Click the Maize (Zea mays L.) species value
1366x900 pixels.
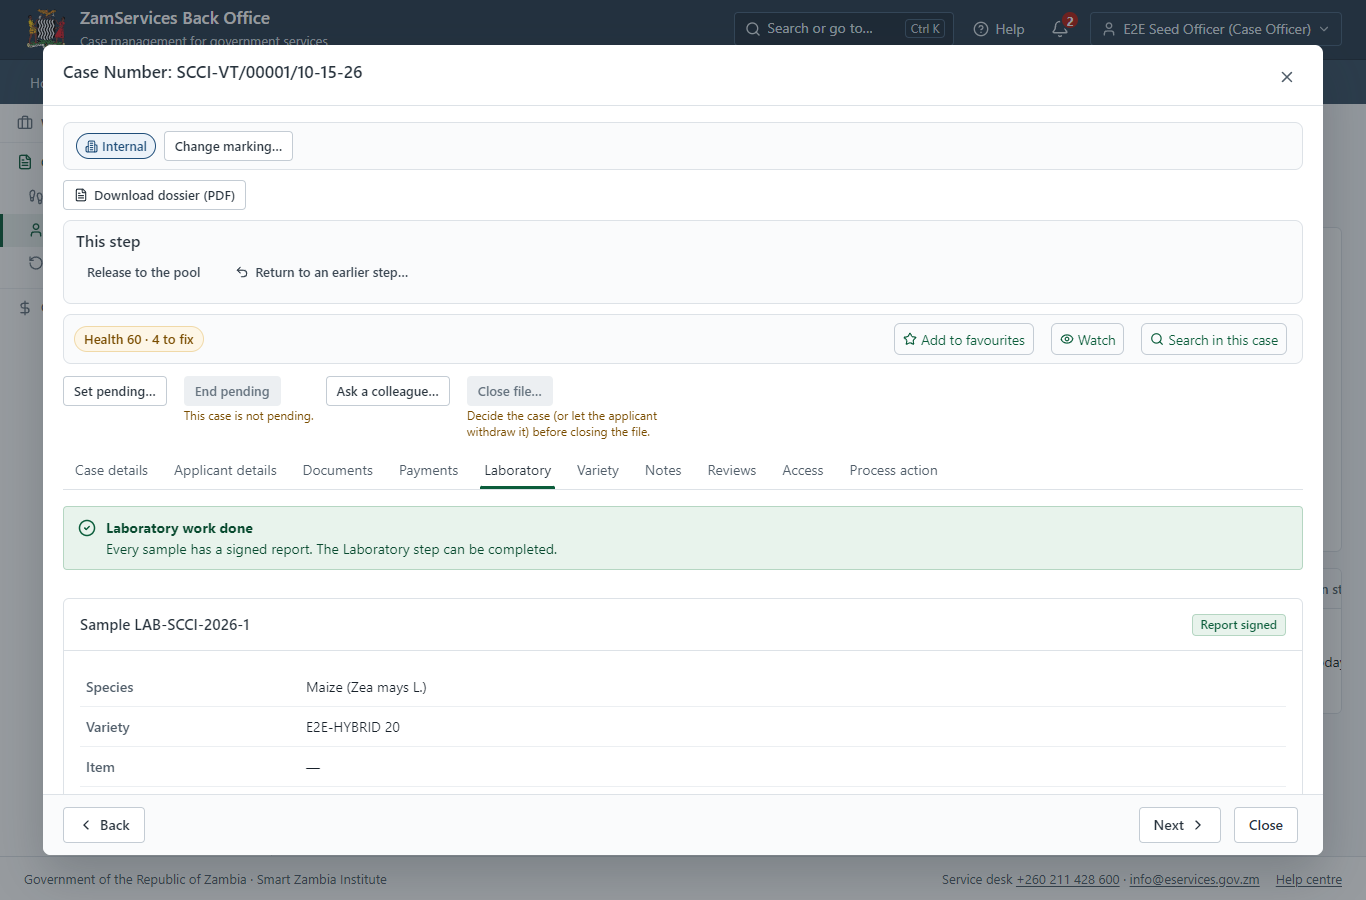tap(366, 687)
